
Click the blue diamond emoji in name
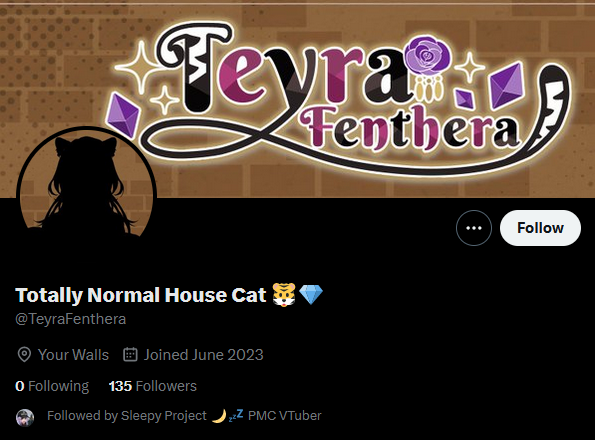pos(311,295)
